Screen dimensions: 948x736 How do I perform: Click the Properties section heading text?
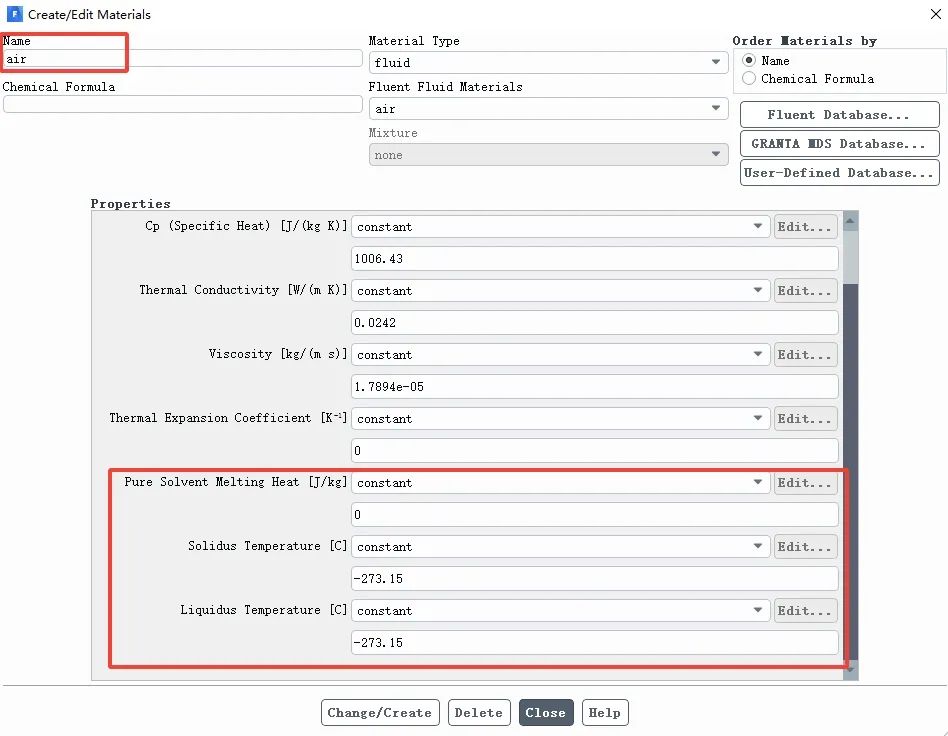131,203
